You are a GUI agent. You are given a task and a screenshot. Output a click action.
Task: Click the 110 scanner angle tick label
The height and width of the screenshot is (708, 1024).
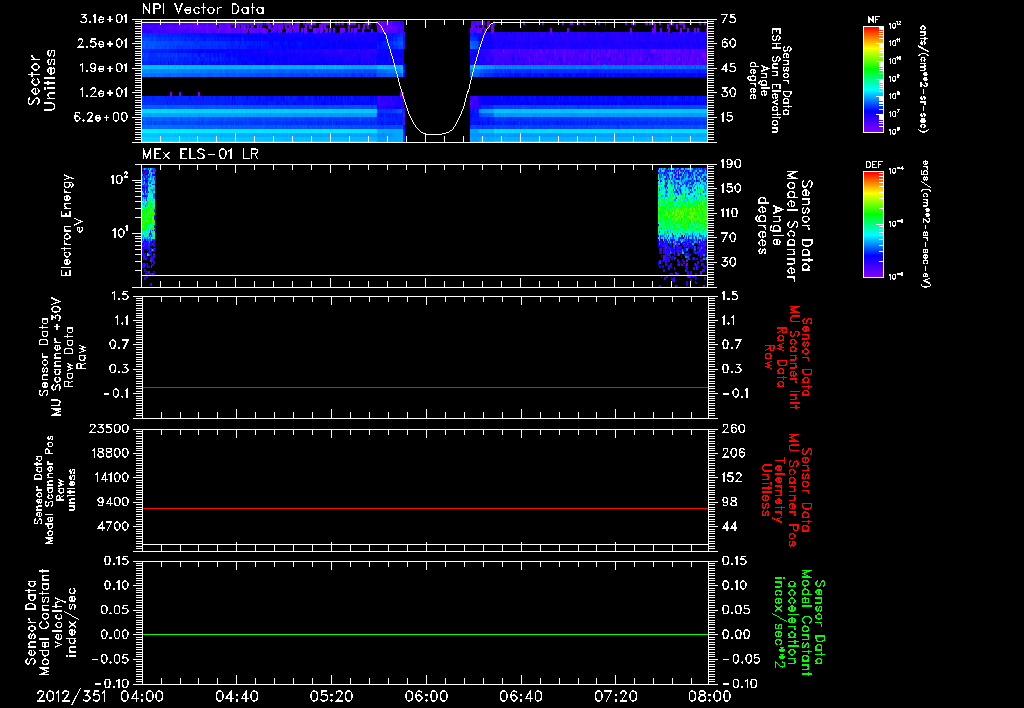tap(731, 213)
